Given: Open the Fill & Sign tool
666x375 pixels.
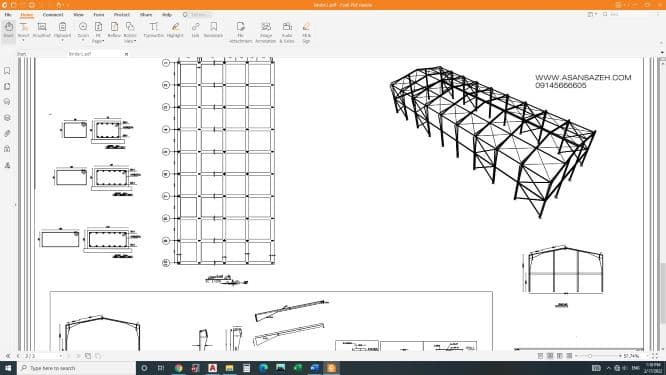Looking at the screenshot, I should pos(306,32).
